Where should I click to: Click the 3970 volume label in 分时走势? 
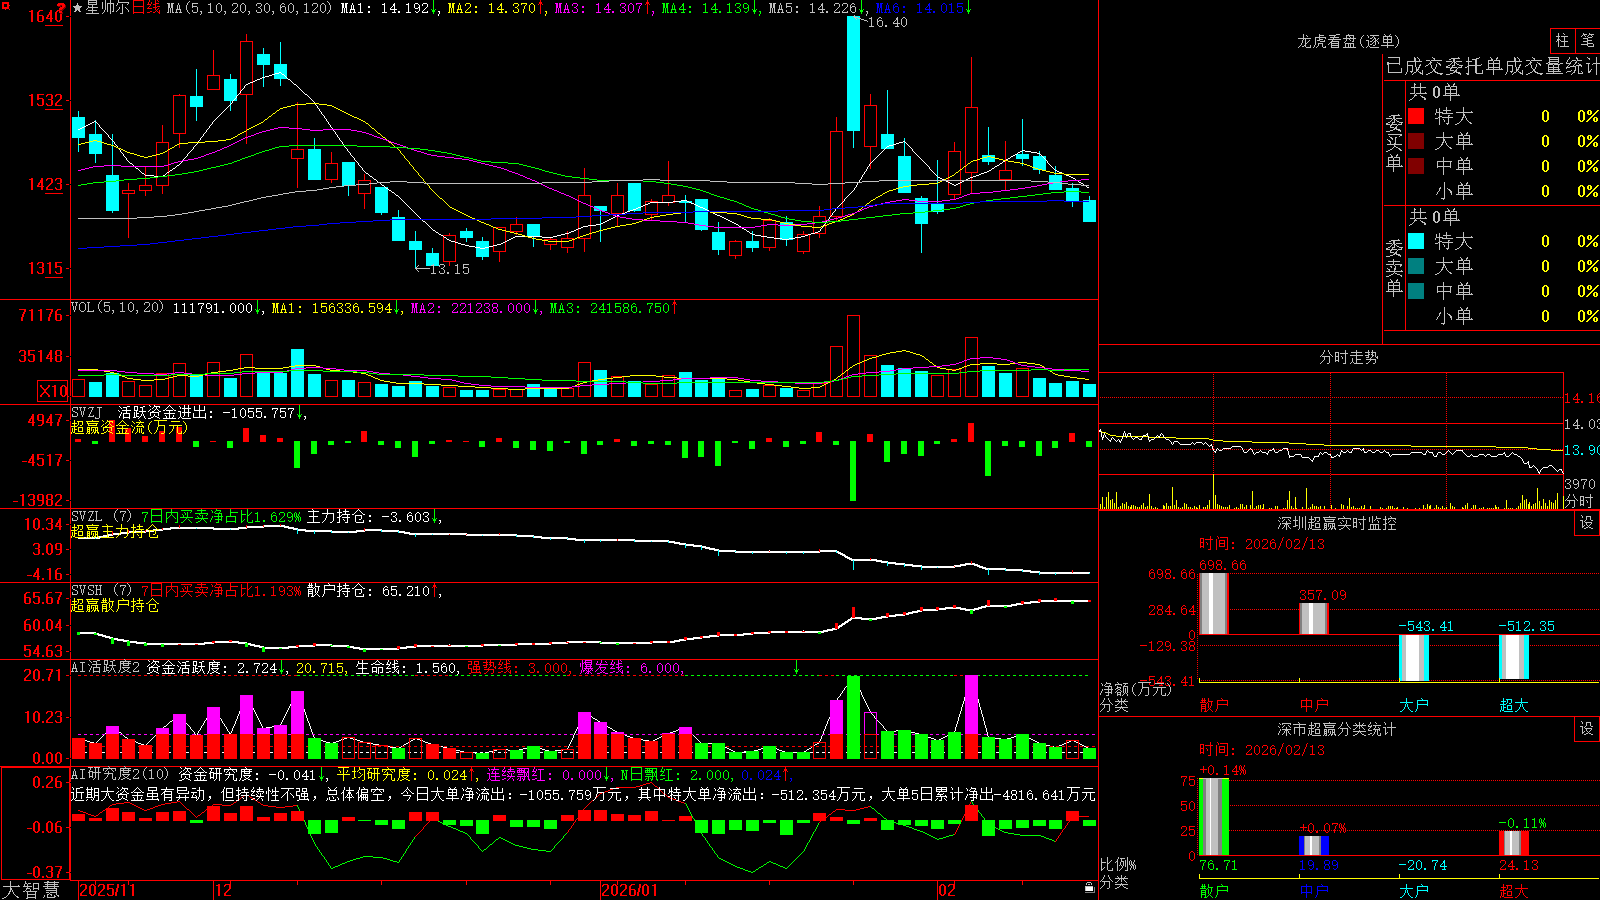pos(1580,484)
